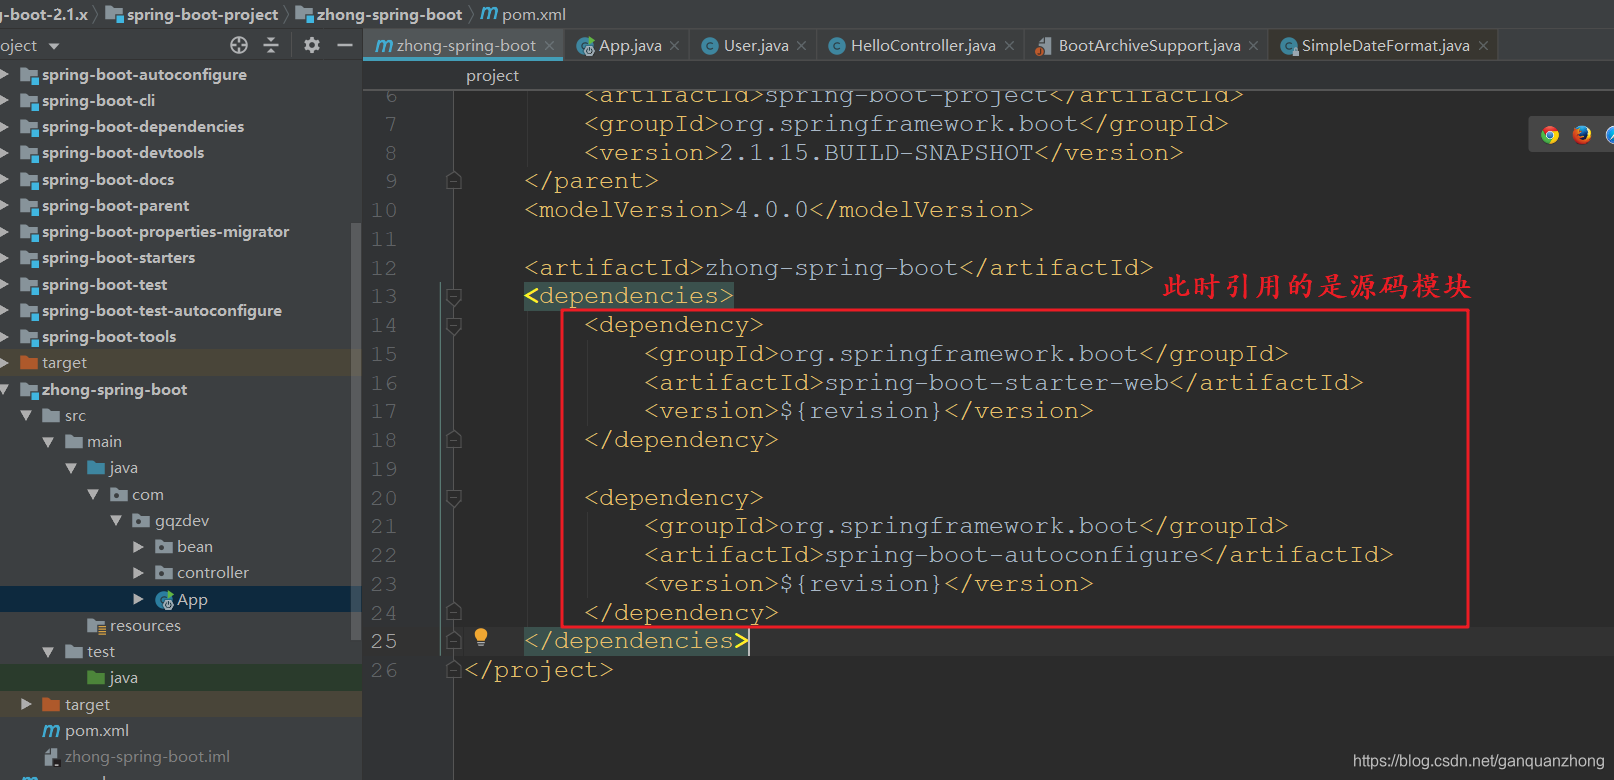Screen dimensions: 1614x780
Task: Select spring-boot-cli module in tree
Action: click(98, 101)
